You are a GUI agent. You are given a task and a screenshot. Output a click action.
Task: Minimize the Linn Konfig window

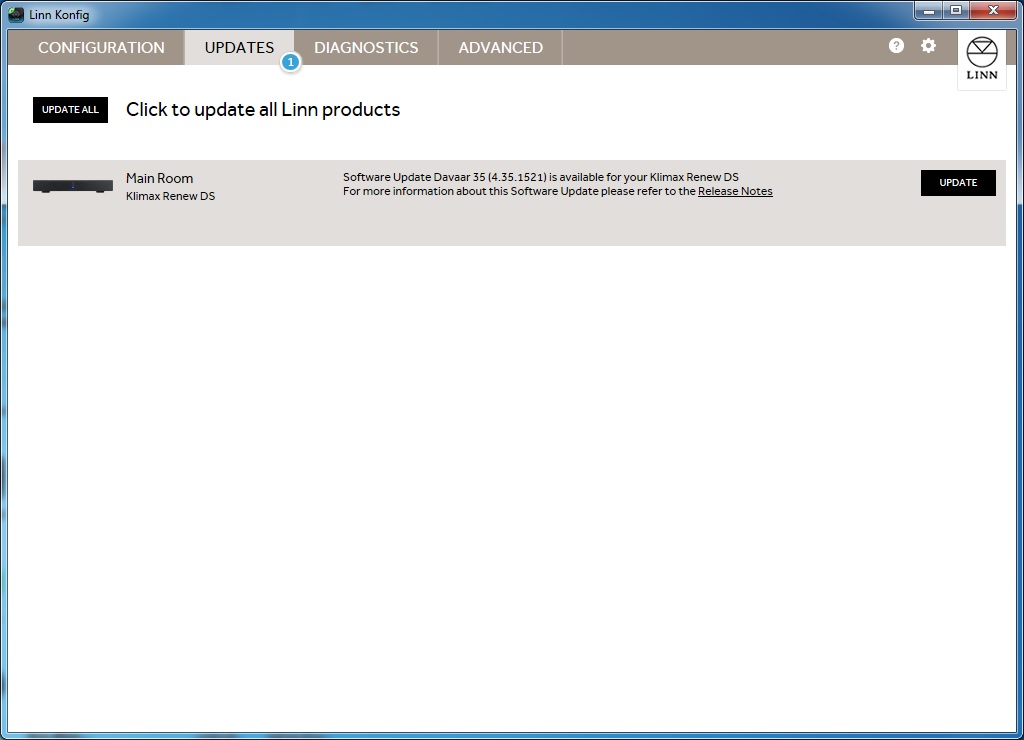(929, 10)
